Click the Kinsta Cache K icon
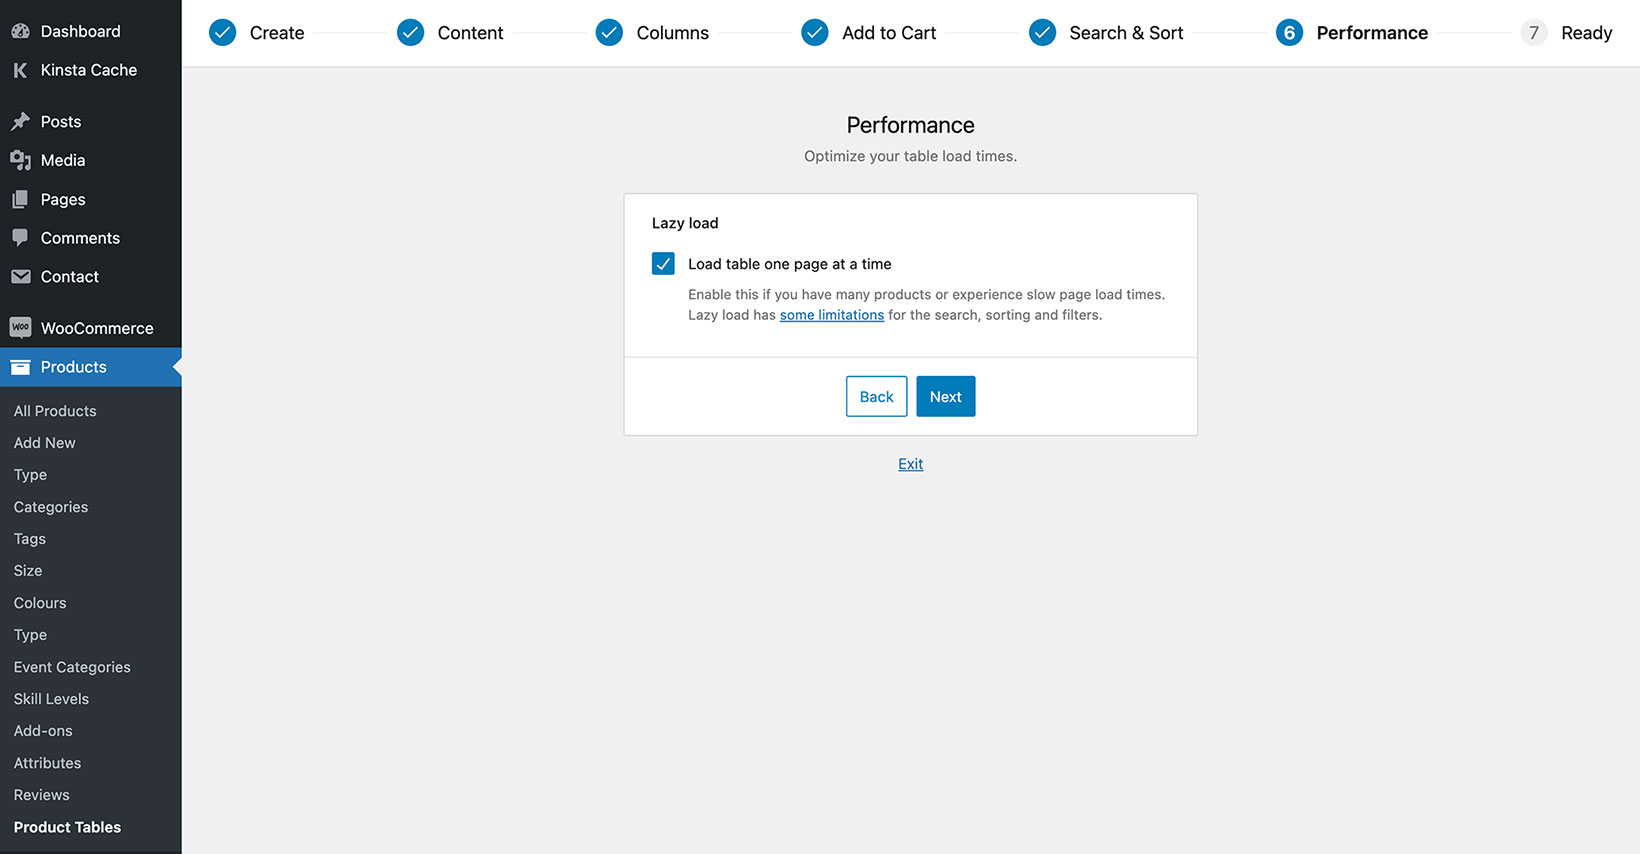The image size is (1640, 854). point(20,70)
